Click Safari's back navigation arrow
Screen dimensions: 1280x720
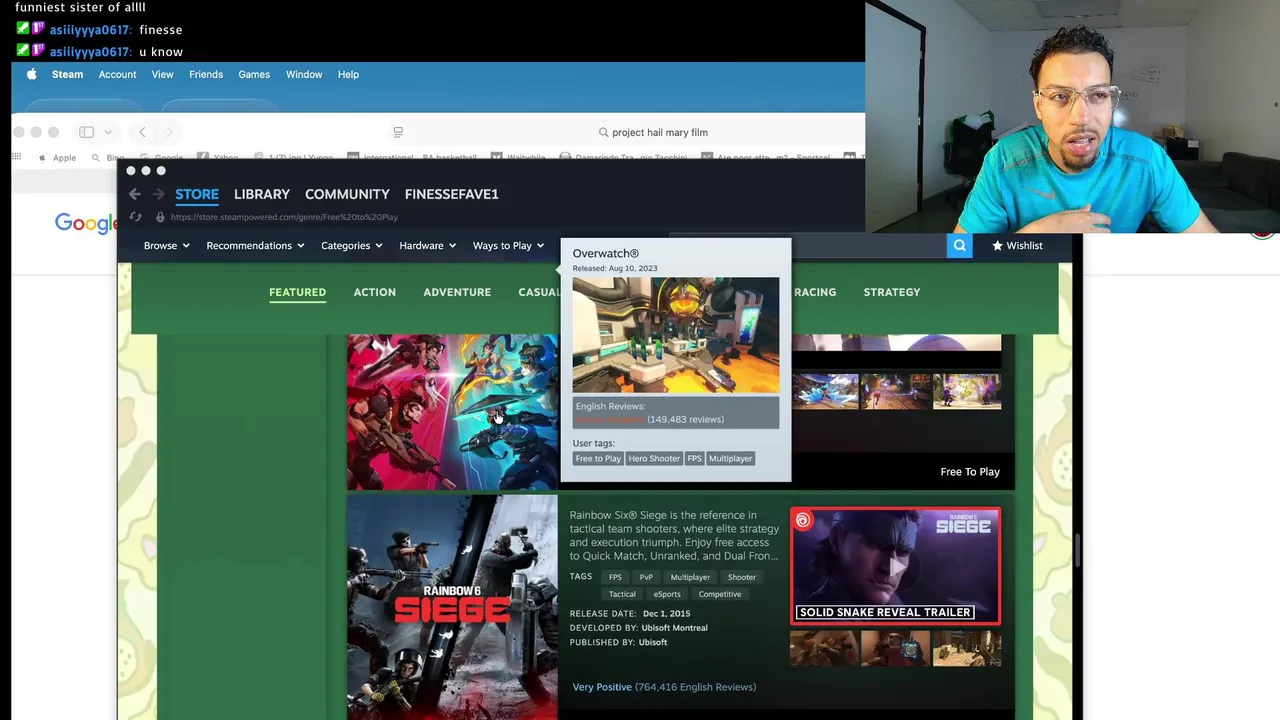142,132
